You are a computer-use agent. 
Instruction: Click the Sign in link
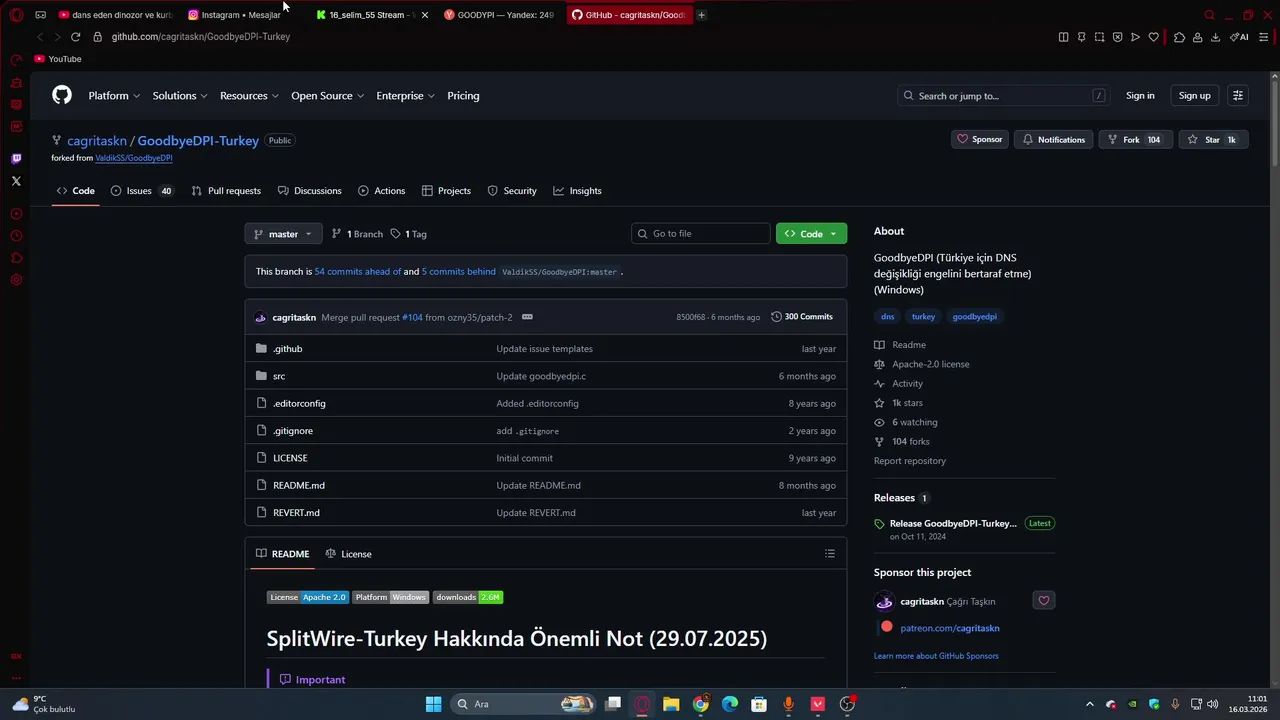click(1140, 96)
